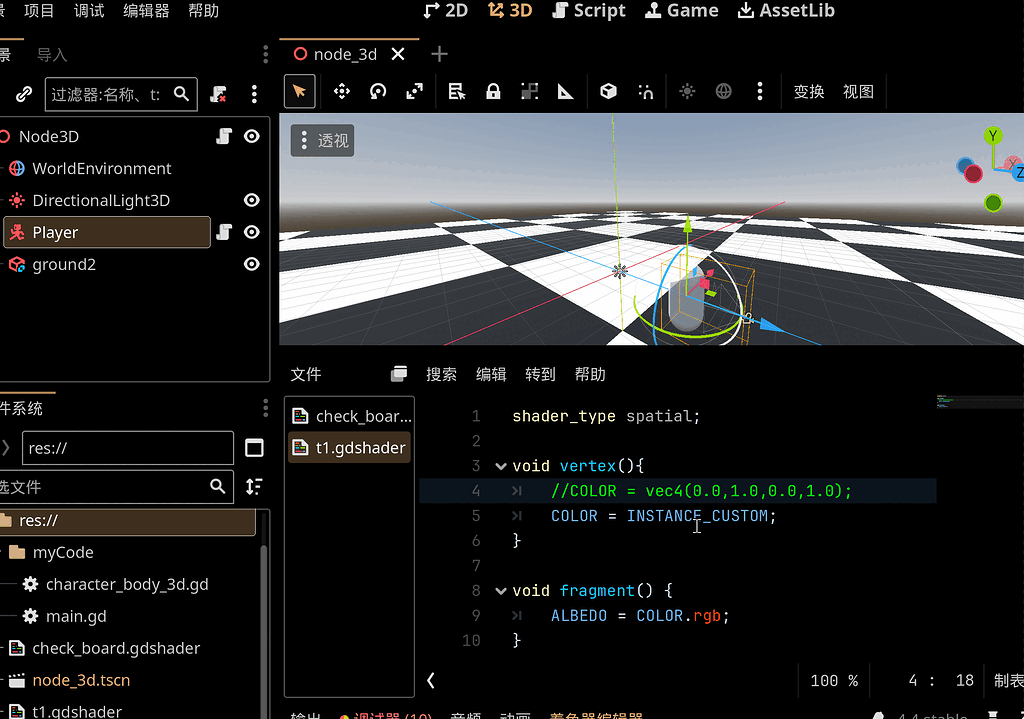Open AssetLib from the top bar

786,11
